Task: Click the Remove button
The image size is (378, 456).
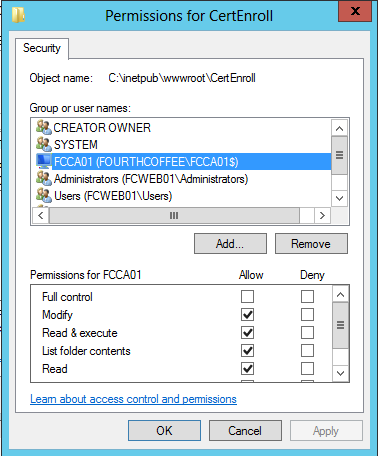Action: coord(311,244)
